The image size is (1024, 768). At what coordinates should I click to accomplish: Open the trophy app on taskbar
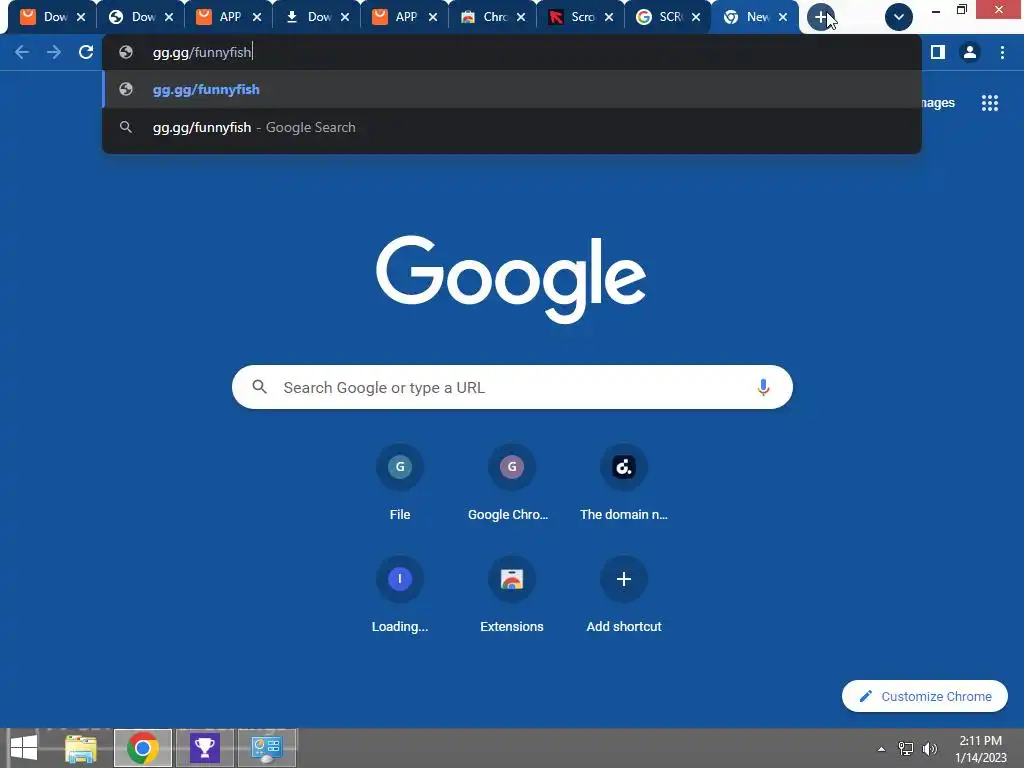coord(205,748)
